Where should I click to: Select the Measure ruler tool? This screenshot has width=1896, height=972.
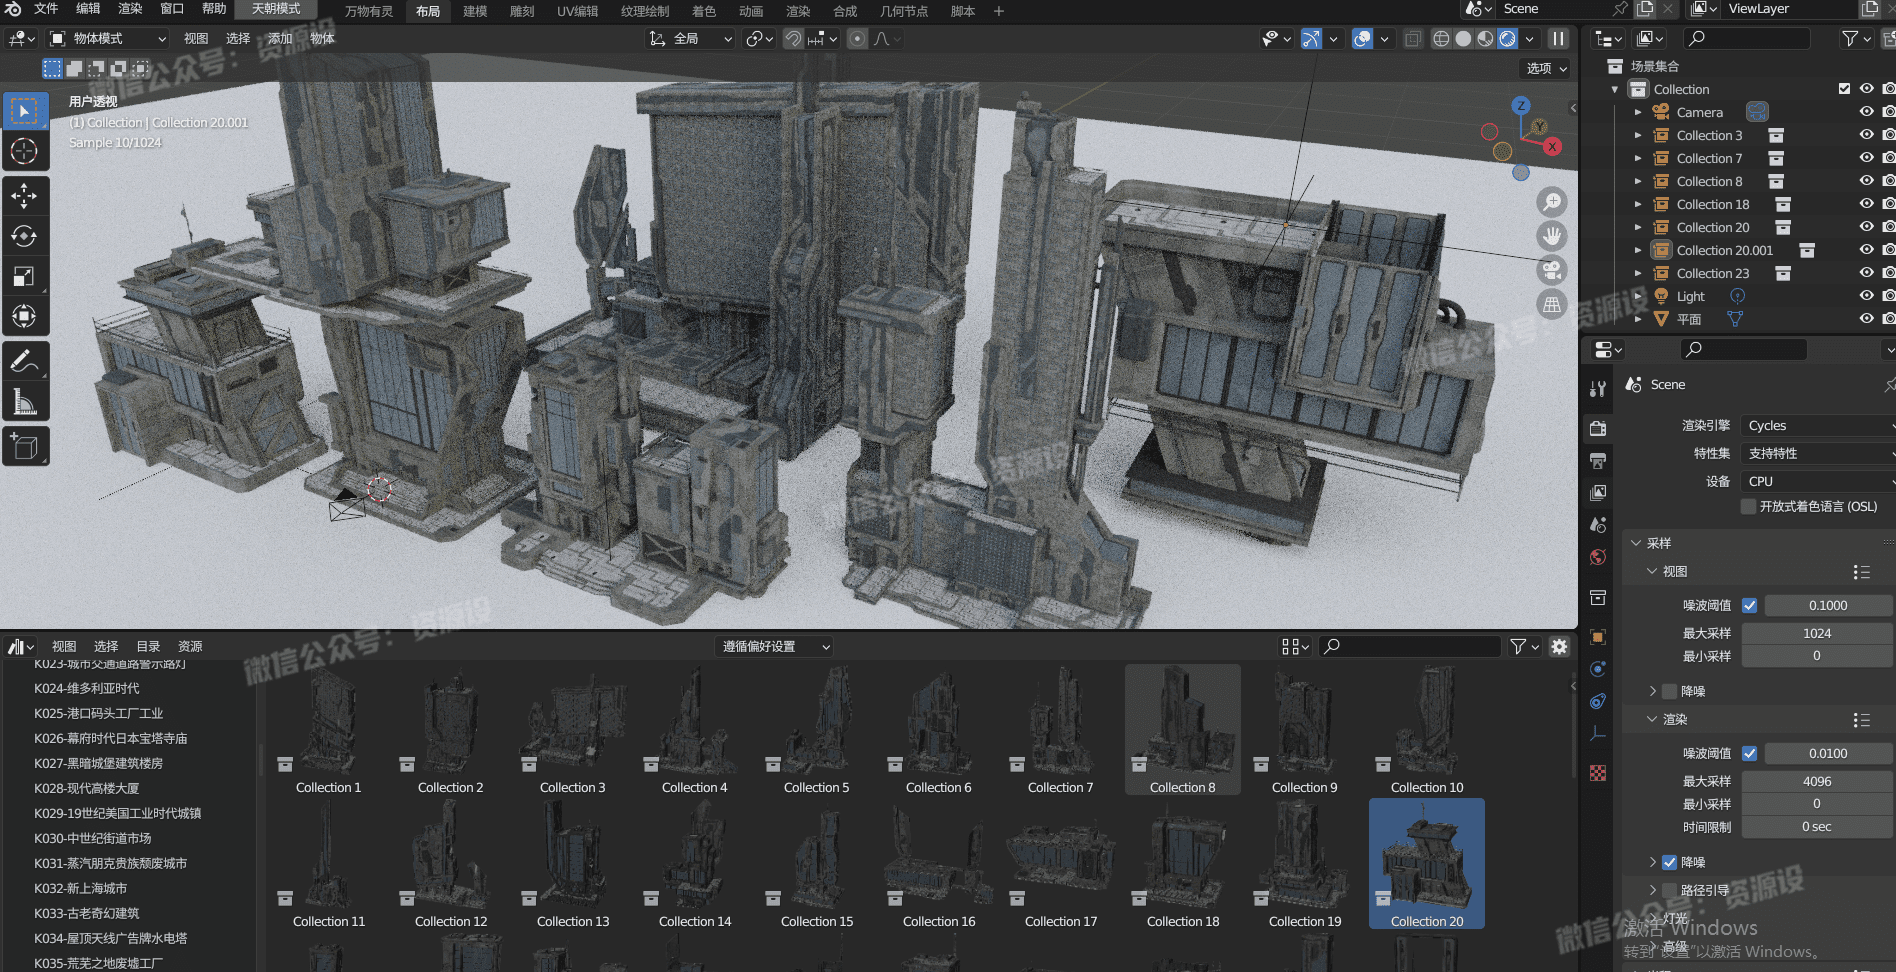tap(24, 402)
